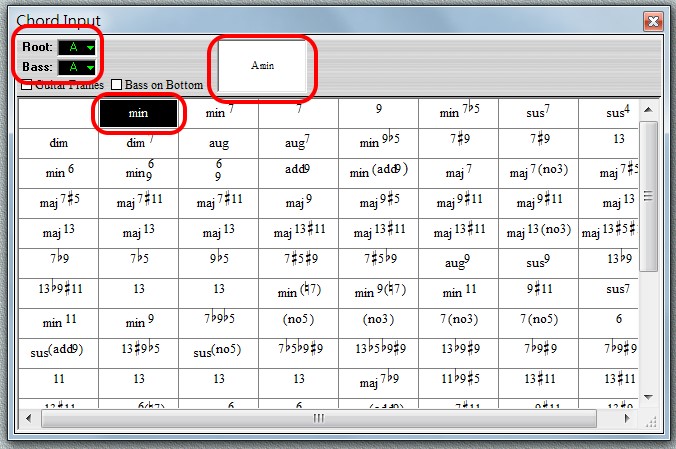This screenshot has width=676, height=449.
Task: Select the 7(no5) chord cell
Action: 538,323
